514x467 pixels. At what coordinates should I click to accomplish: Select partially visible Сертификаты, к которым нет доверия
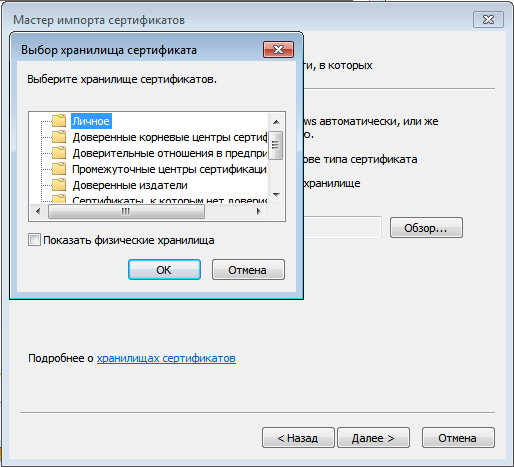[170, 200]
